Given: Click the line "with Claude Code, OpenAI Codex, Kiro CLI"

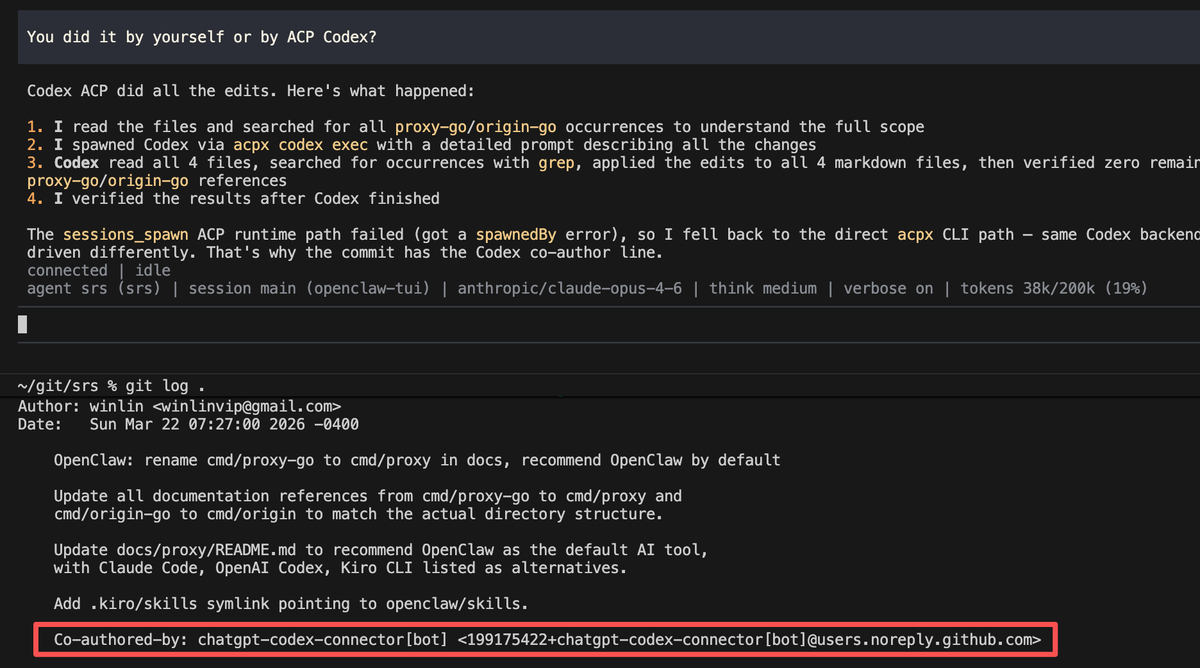Looking at the screenshot, I should click(341, 568).
